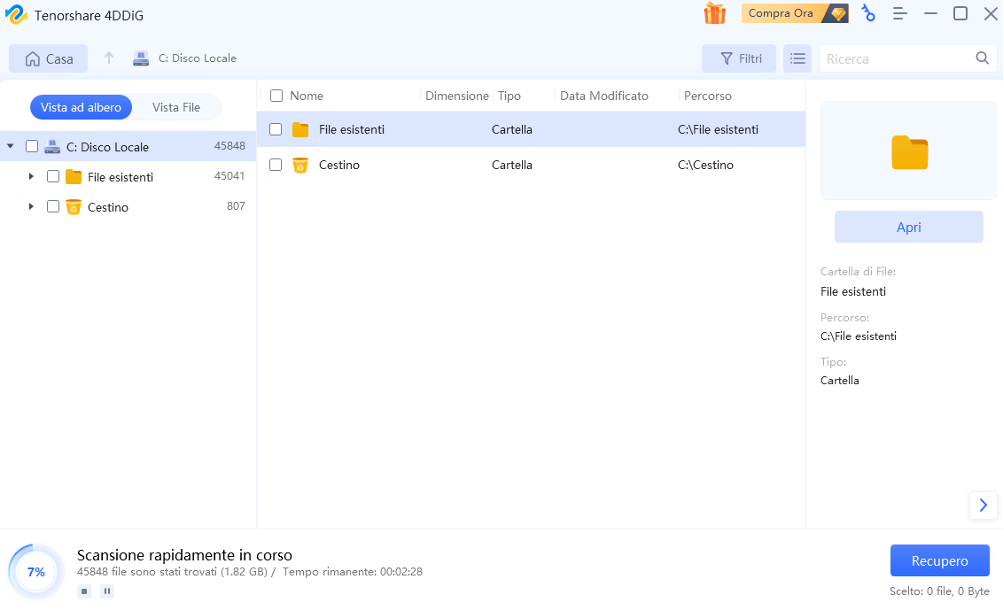Select C:\File esistenti path cell in list
This screenshot has height=610, width=1004.
[x=718, y=129]
